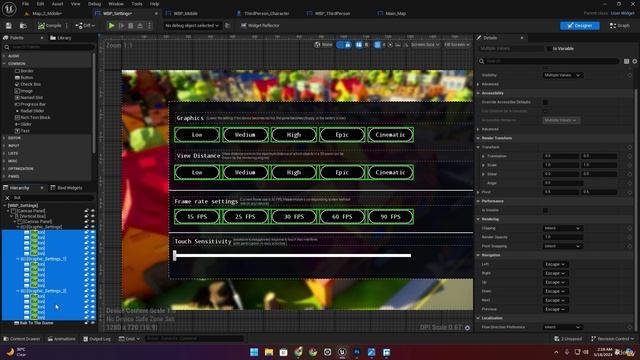Collapse the [Graphic_Settings_1] tree node
The width and height of the screenshot is (640, 360).
click(18, 259)
